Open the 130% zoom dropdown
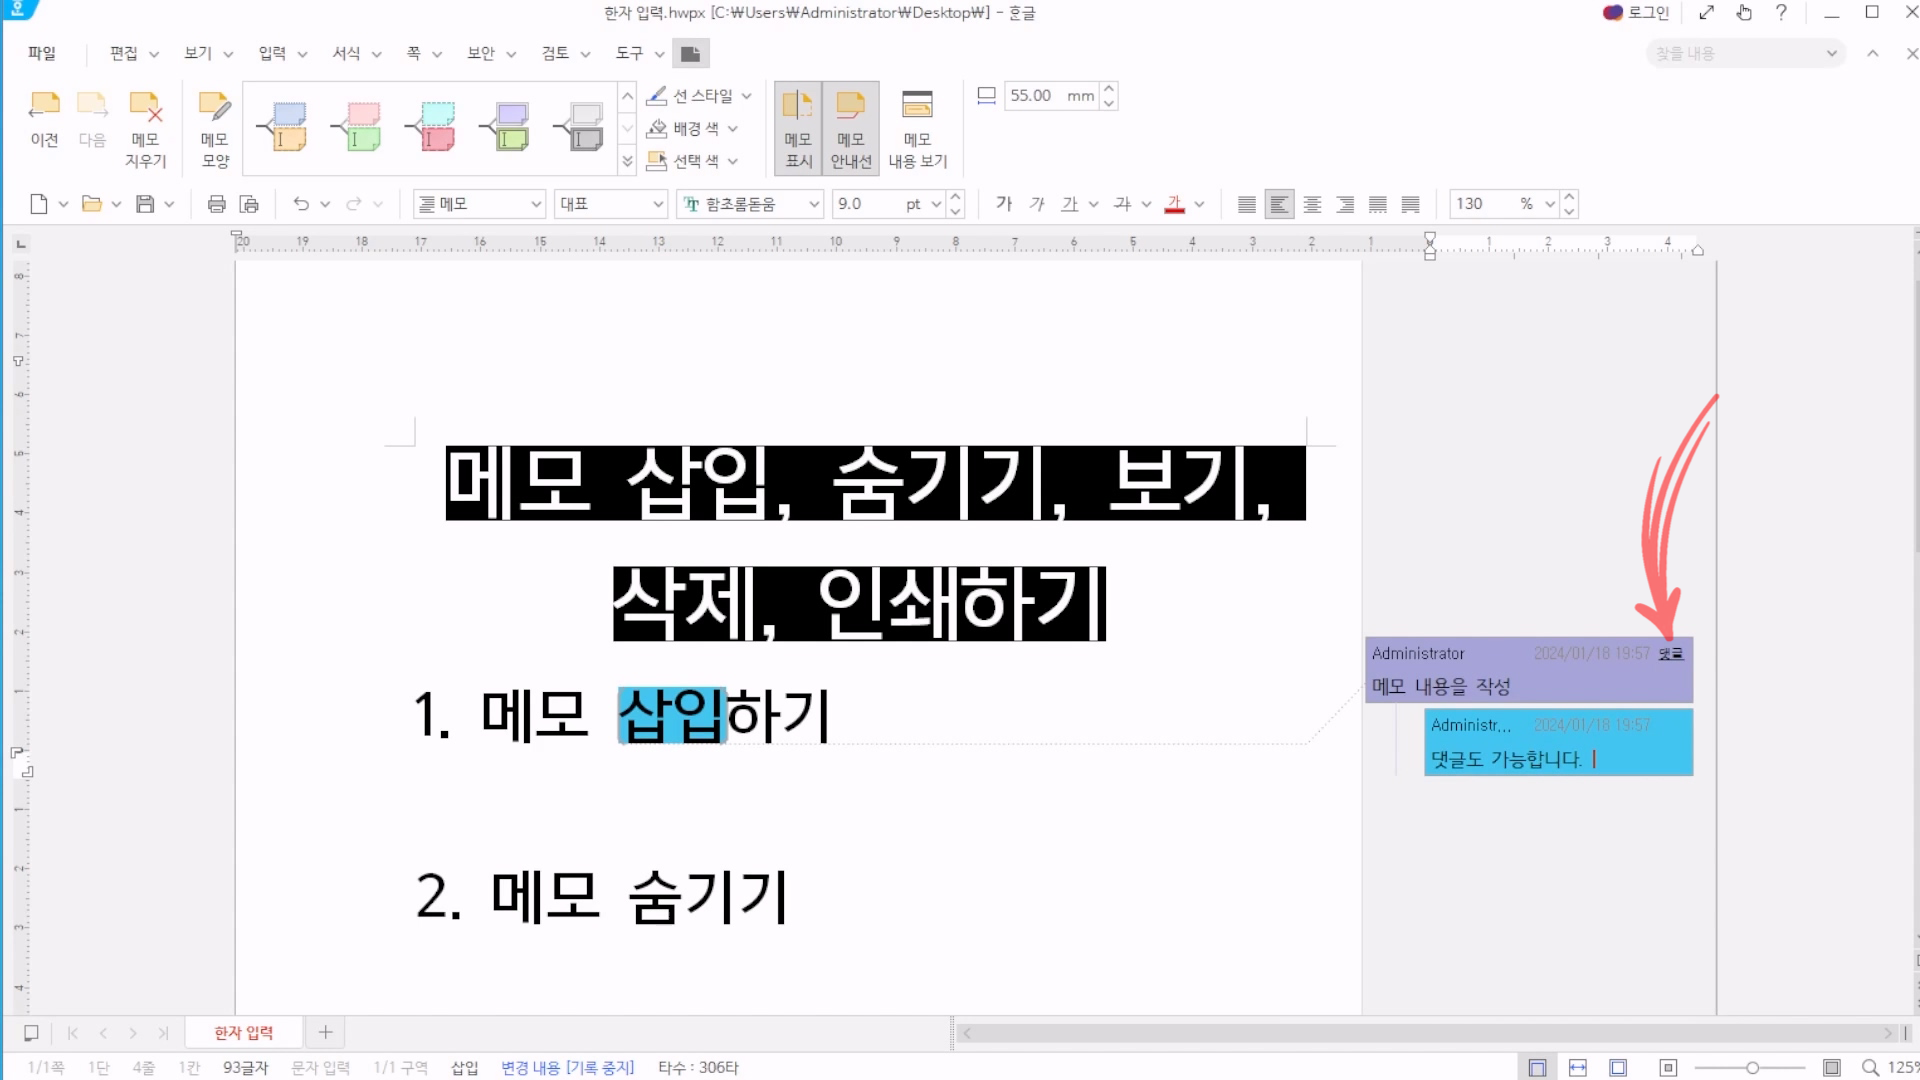1920x1080 pixels. 1549,204
